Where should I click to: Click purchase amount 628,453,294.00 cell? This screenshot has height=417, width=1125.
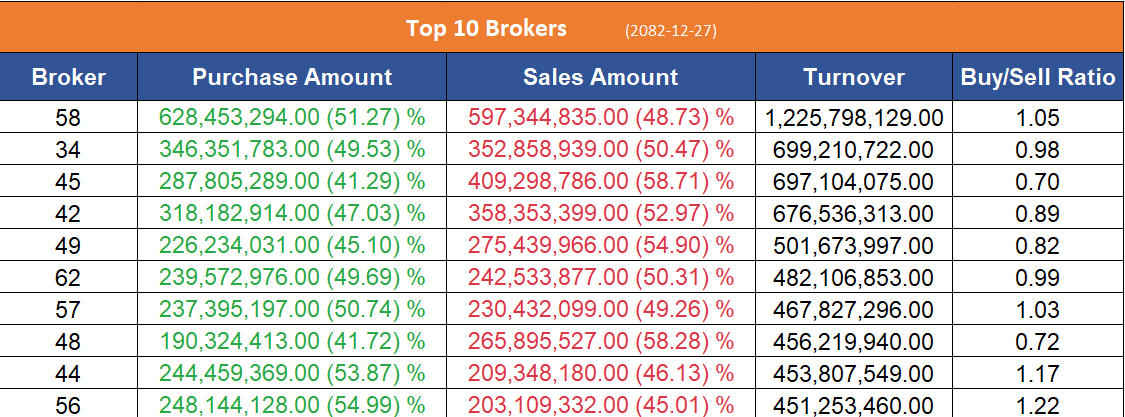[x=292, y=118]
